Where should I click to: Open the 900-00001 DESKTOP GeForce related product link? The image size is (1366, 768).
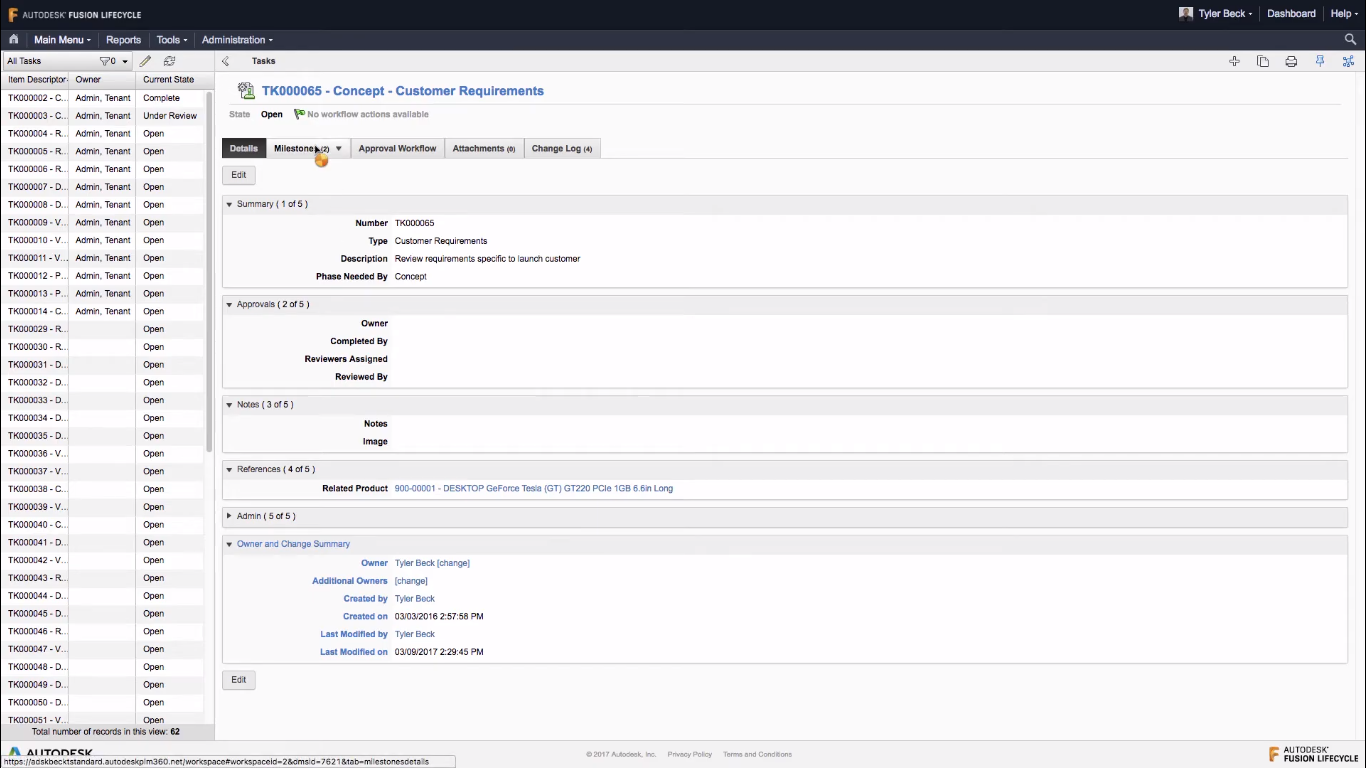point(534,489)
